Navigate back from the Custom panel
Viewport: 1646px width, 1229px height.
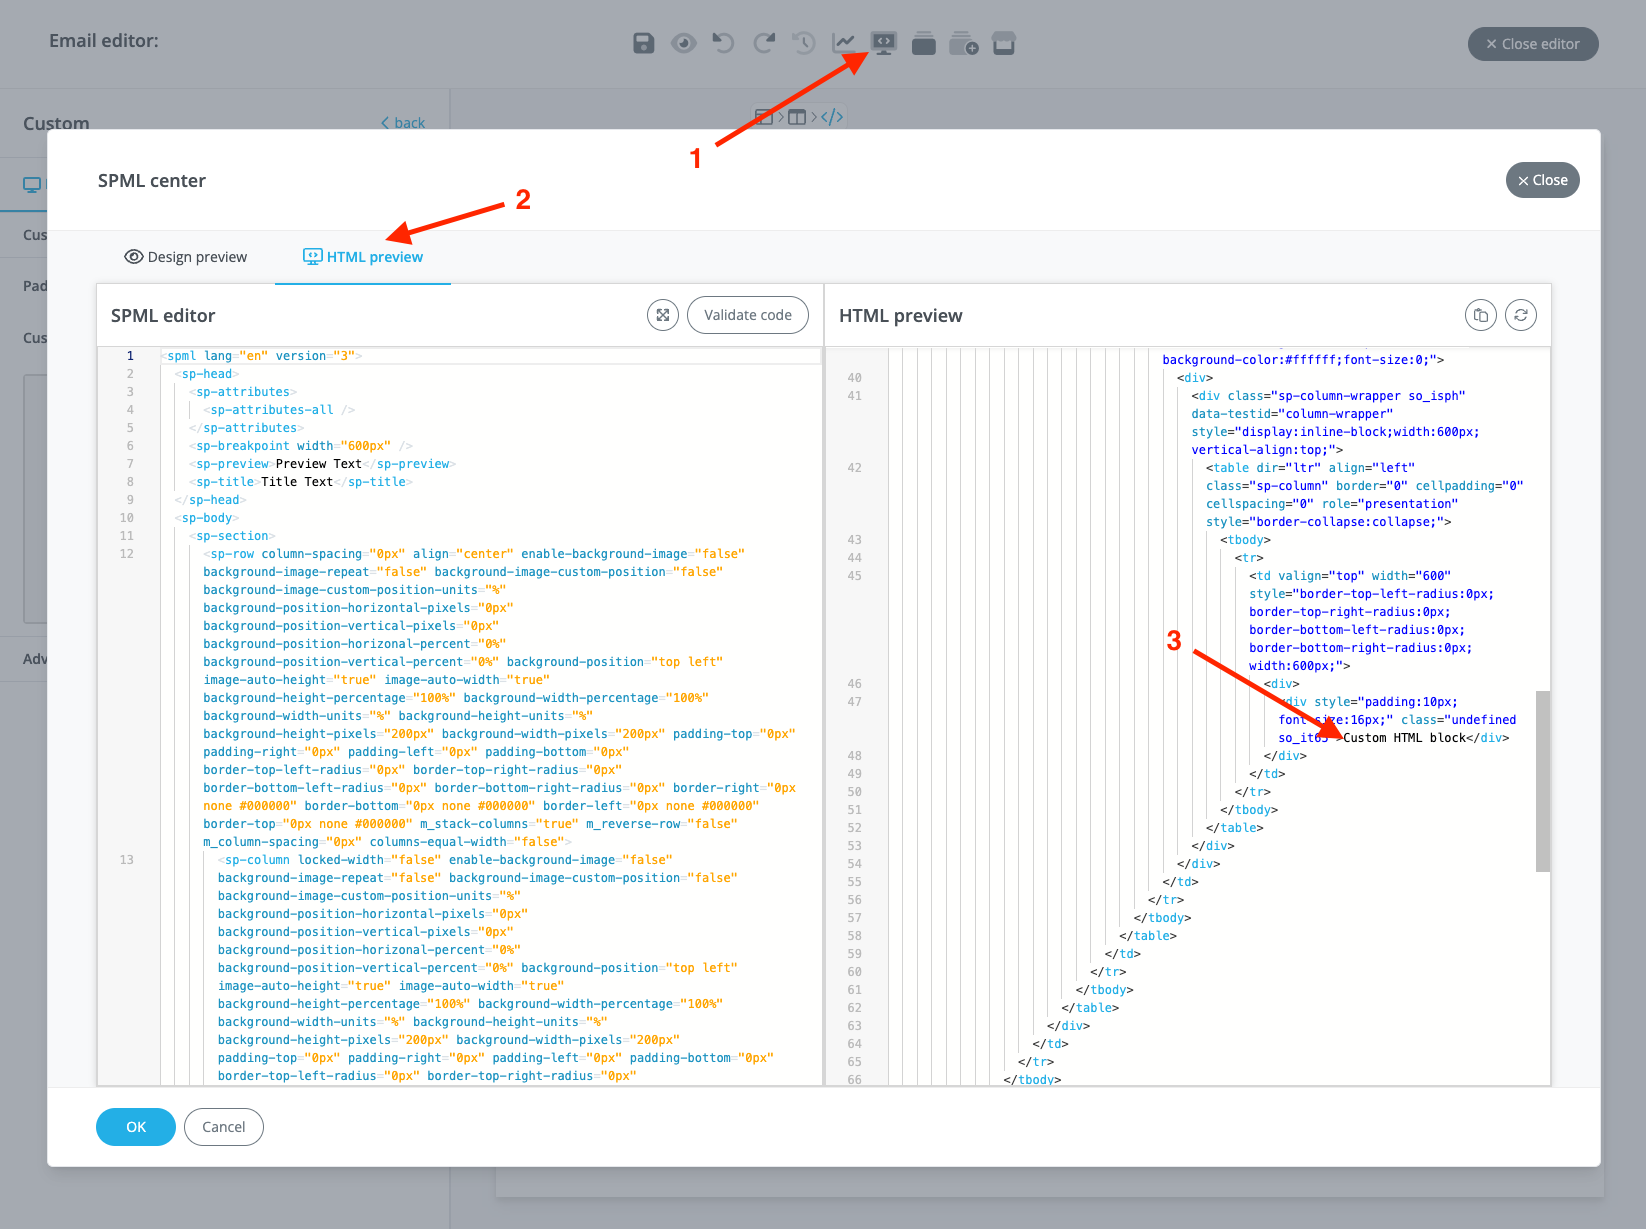[x=403, y=122]
